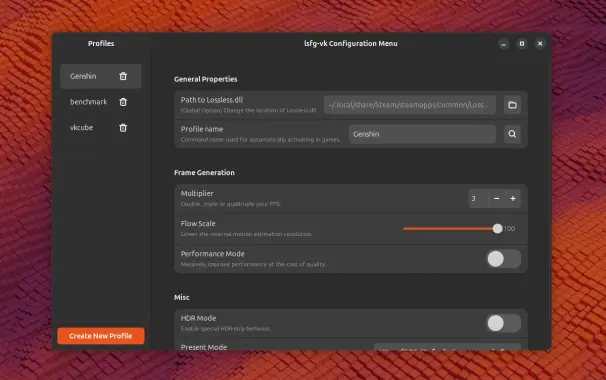
Task: Maximize the lsfg-vk Configuration window
Action: (522, 44)
